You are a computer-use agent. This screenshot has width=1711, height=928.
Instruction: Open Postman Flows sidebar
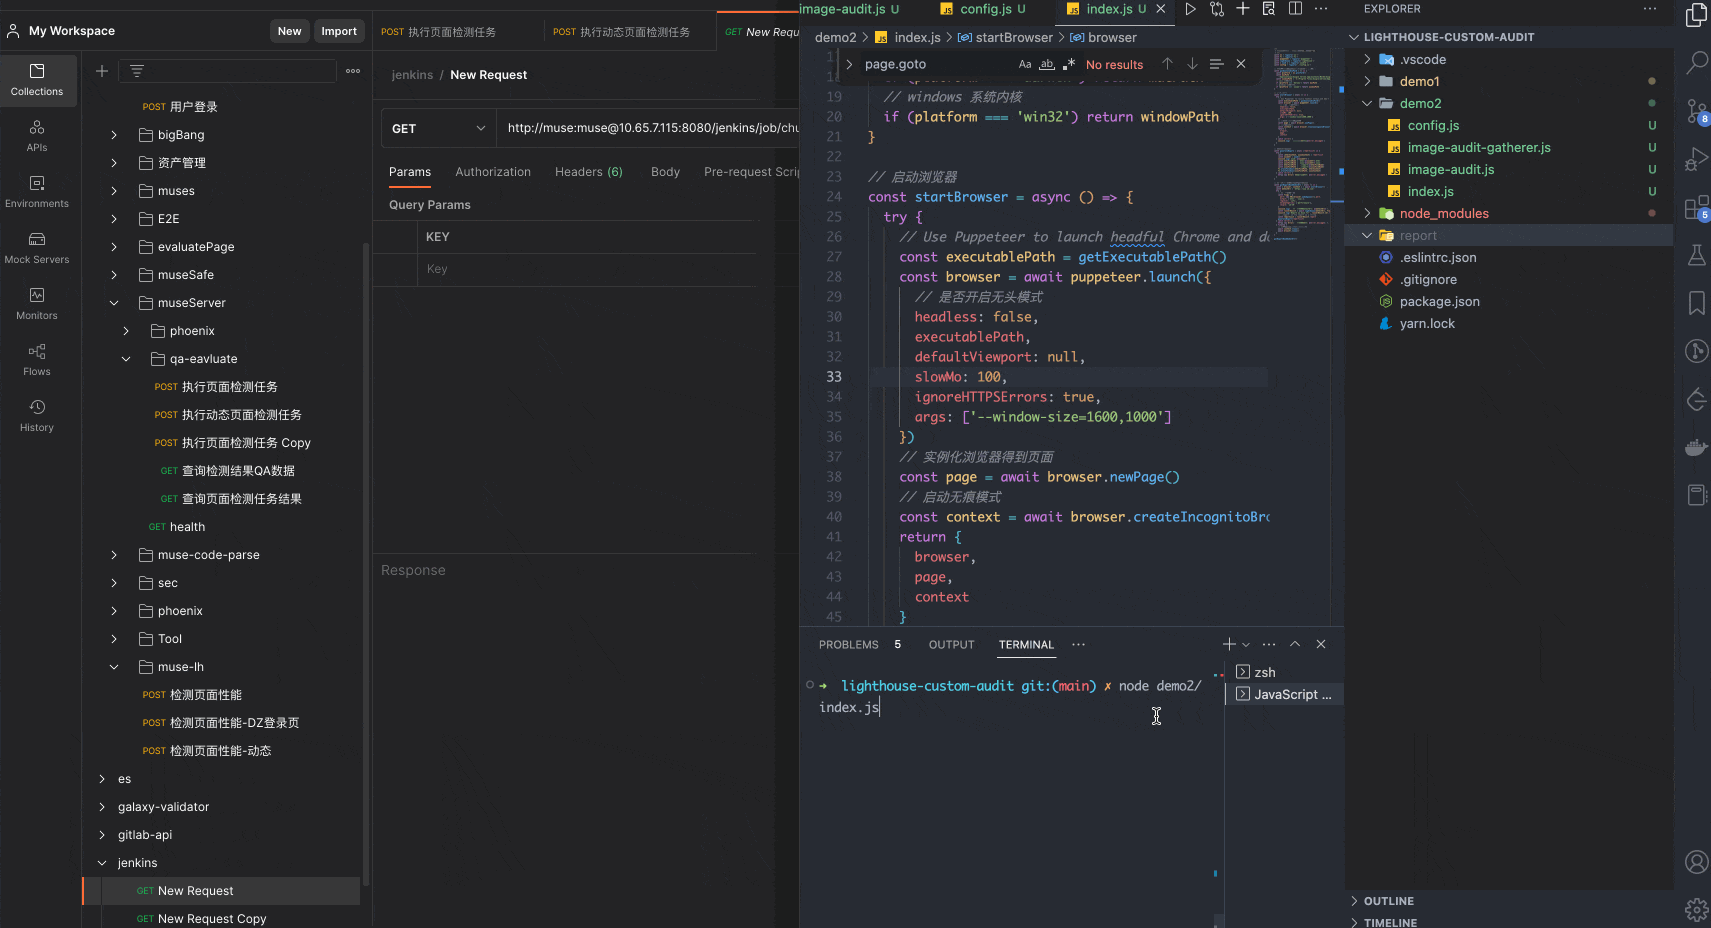coord(37,360)
